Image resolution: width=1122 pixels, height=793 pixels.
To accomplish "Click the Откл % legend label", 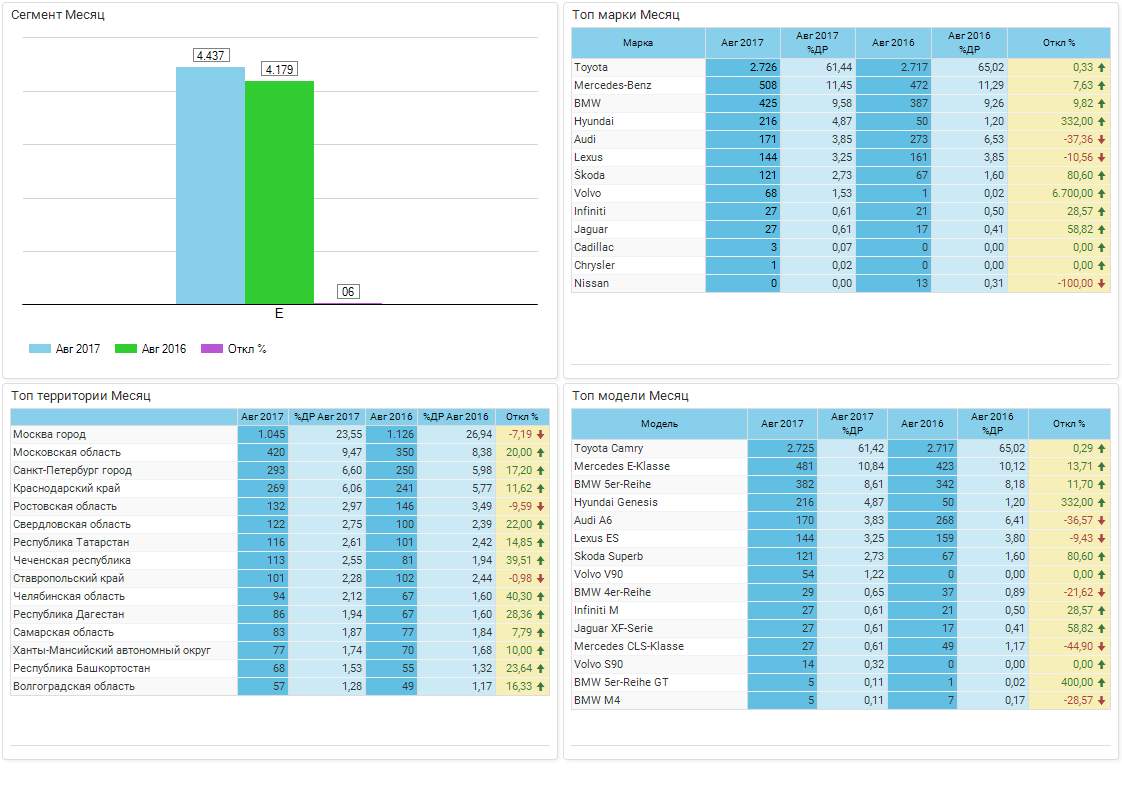I will coord(247,349).
